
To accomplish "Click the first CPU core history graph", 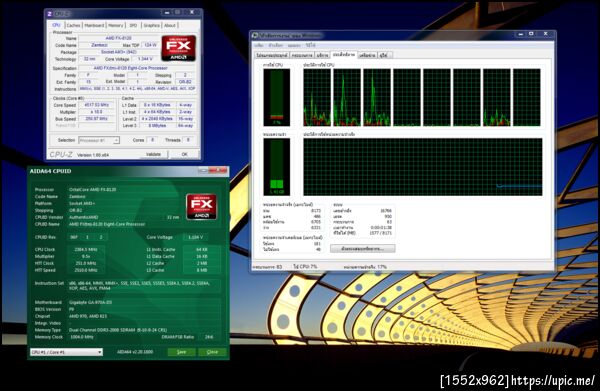I will 317,98.
